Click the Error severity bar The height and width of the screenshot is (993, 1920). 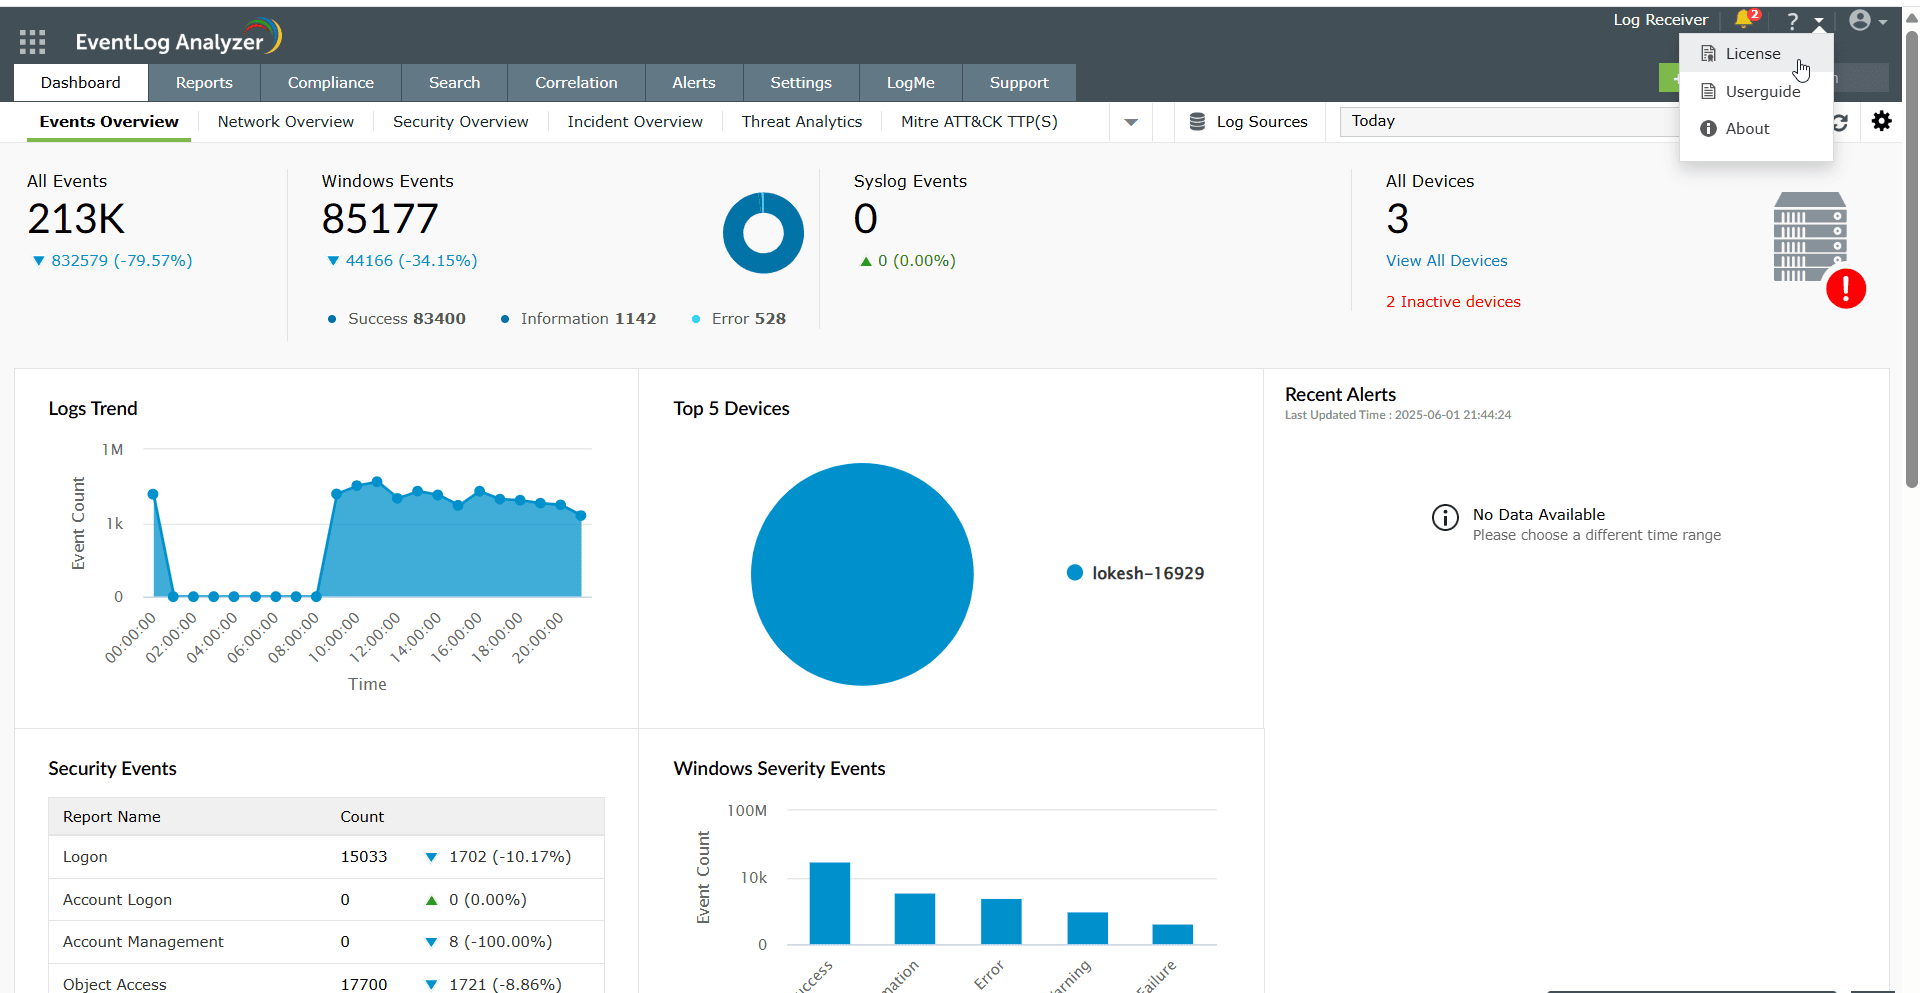pos(1001,921)
